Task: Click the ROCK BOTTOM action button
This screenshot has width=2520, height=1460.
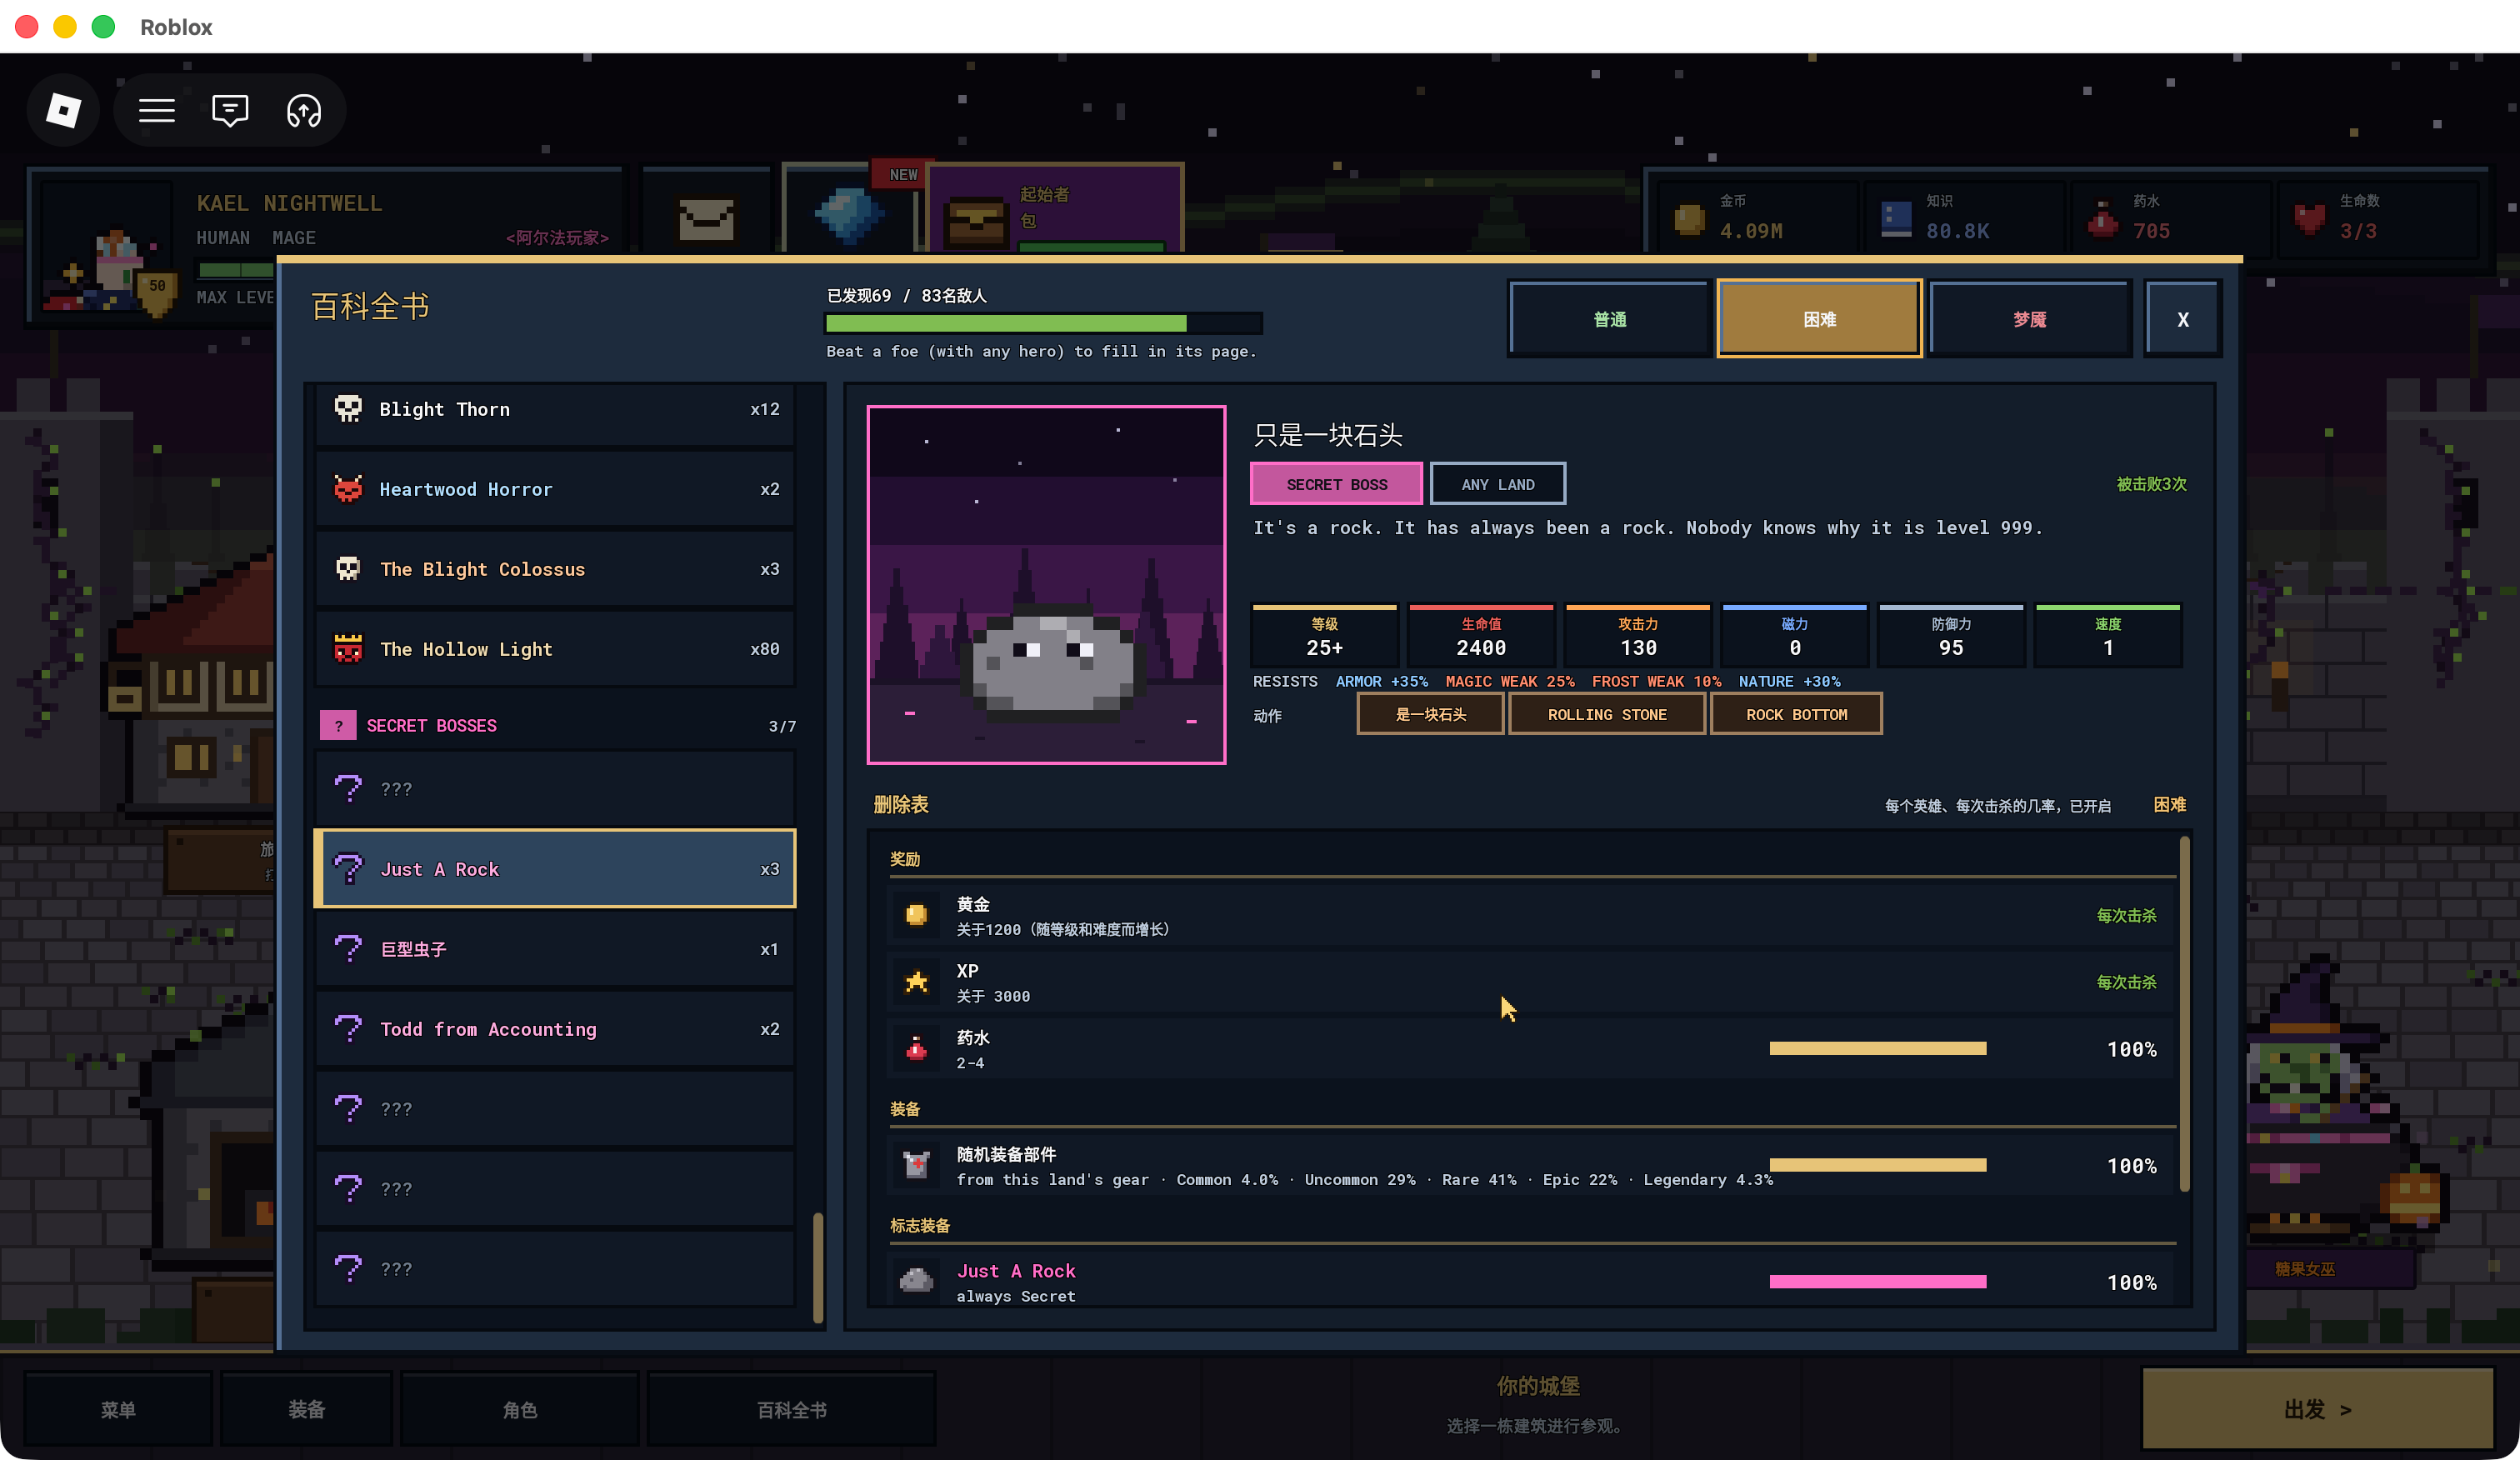Action: tap(1796, 714)
